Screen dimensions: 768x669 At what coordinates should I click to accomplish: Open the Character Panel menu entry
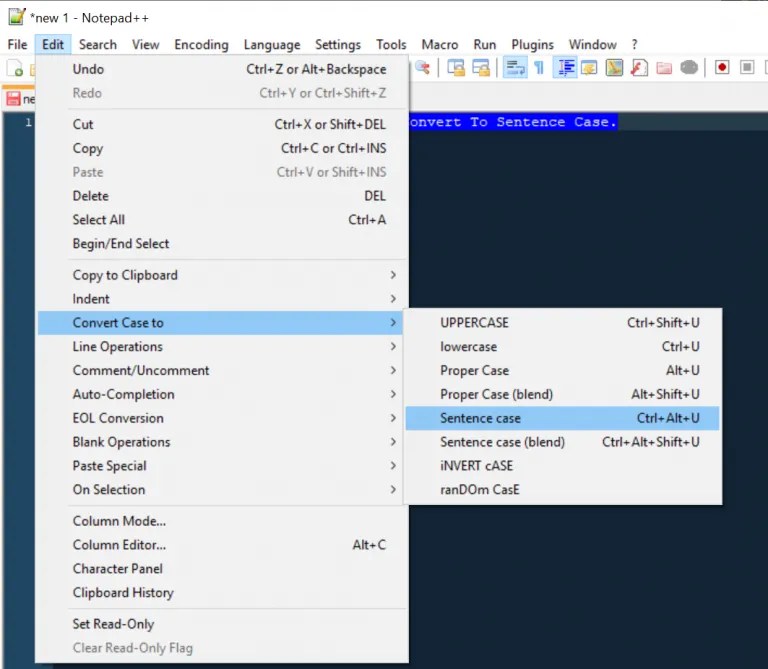pyautogui.click(x=222, y=569)
